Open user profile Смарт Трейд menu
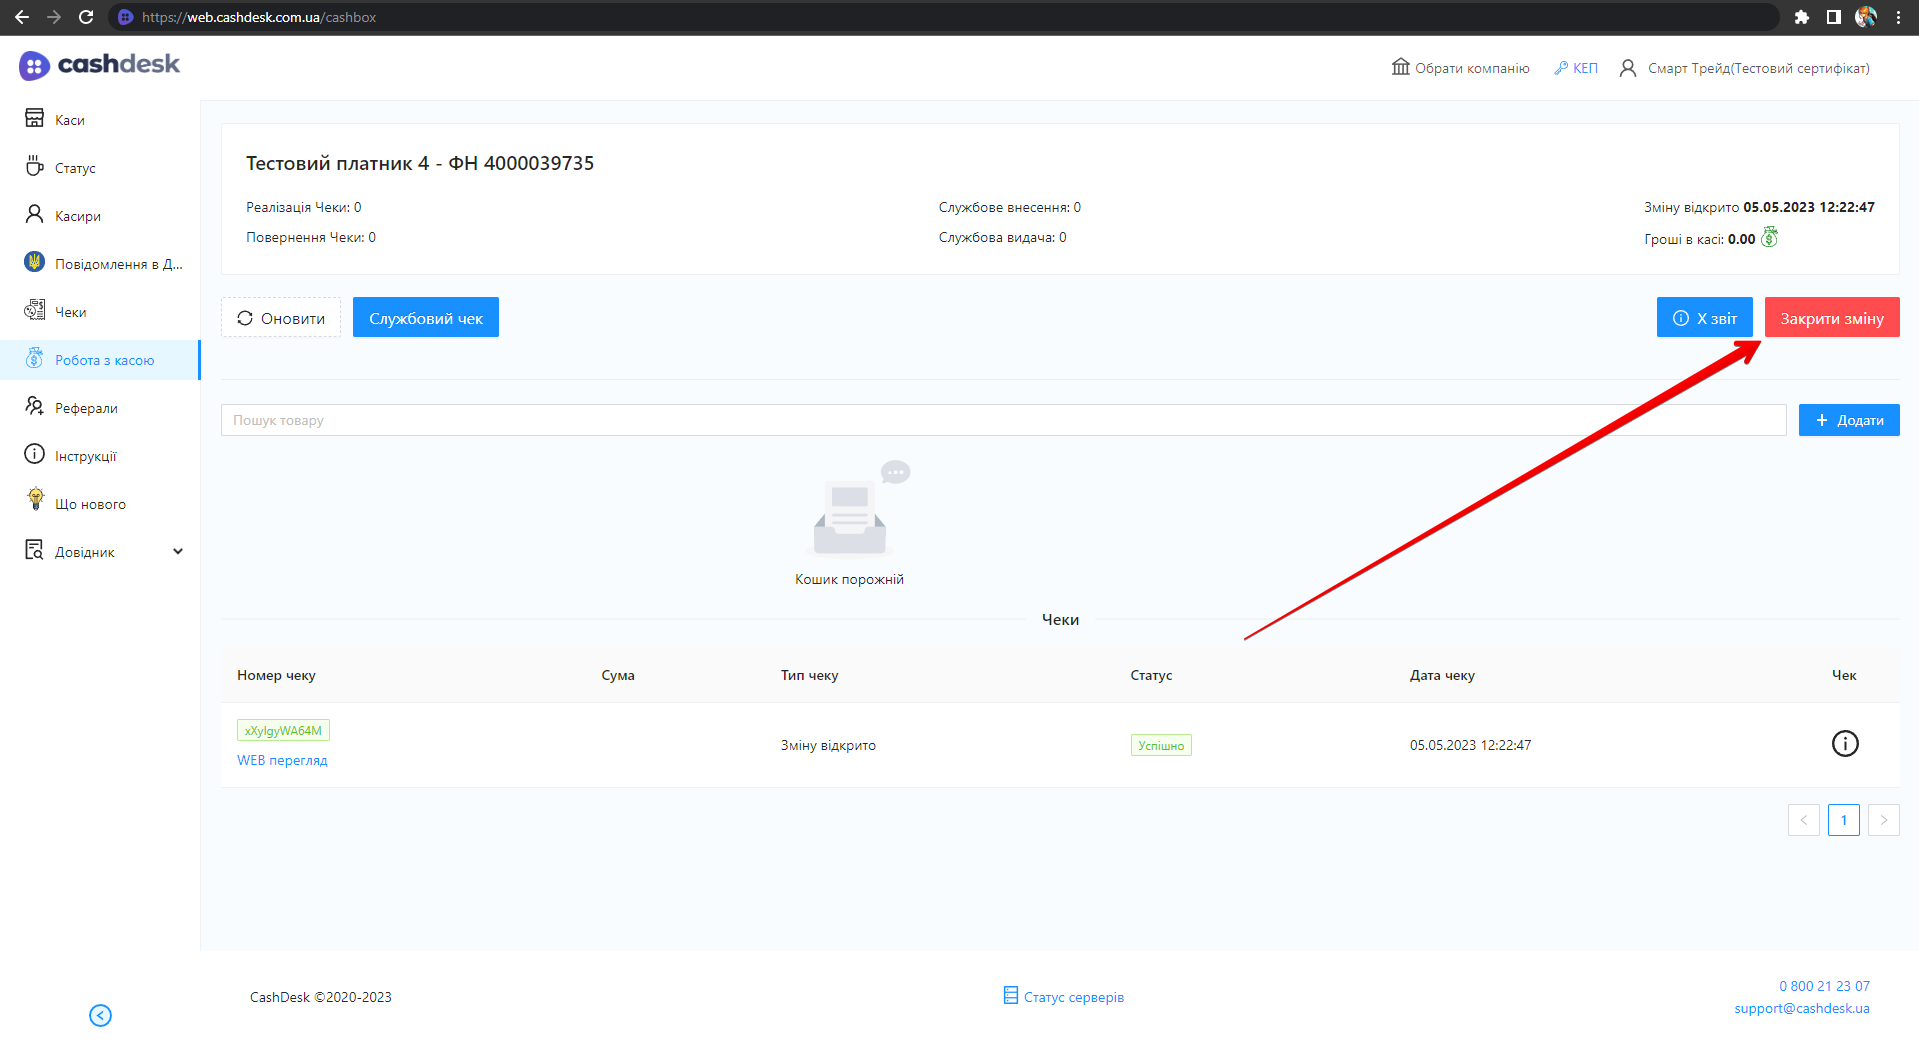The height and width of the screenshot is (1040, 1919). tap(1744, 68)
